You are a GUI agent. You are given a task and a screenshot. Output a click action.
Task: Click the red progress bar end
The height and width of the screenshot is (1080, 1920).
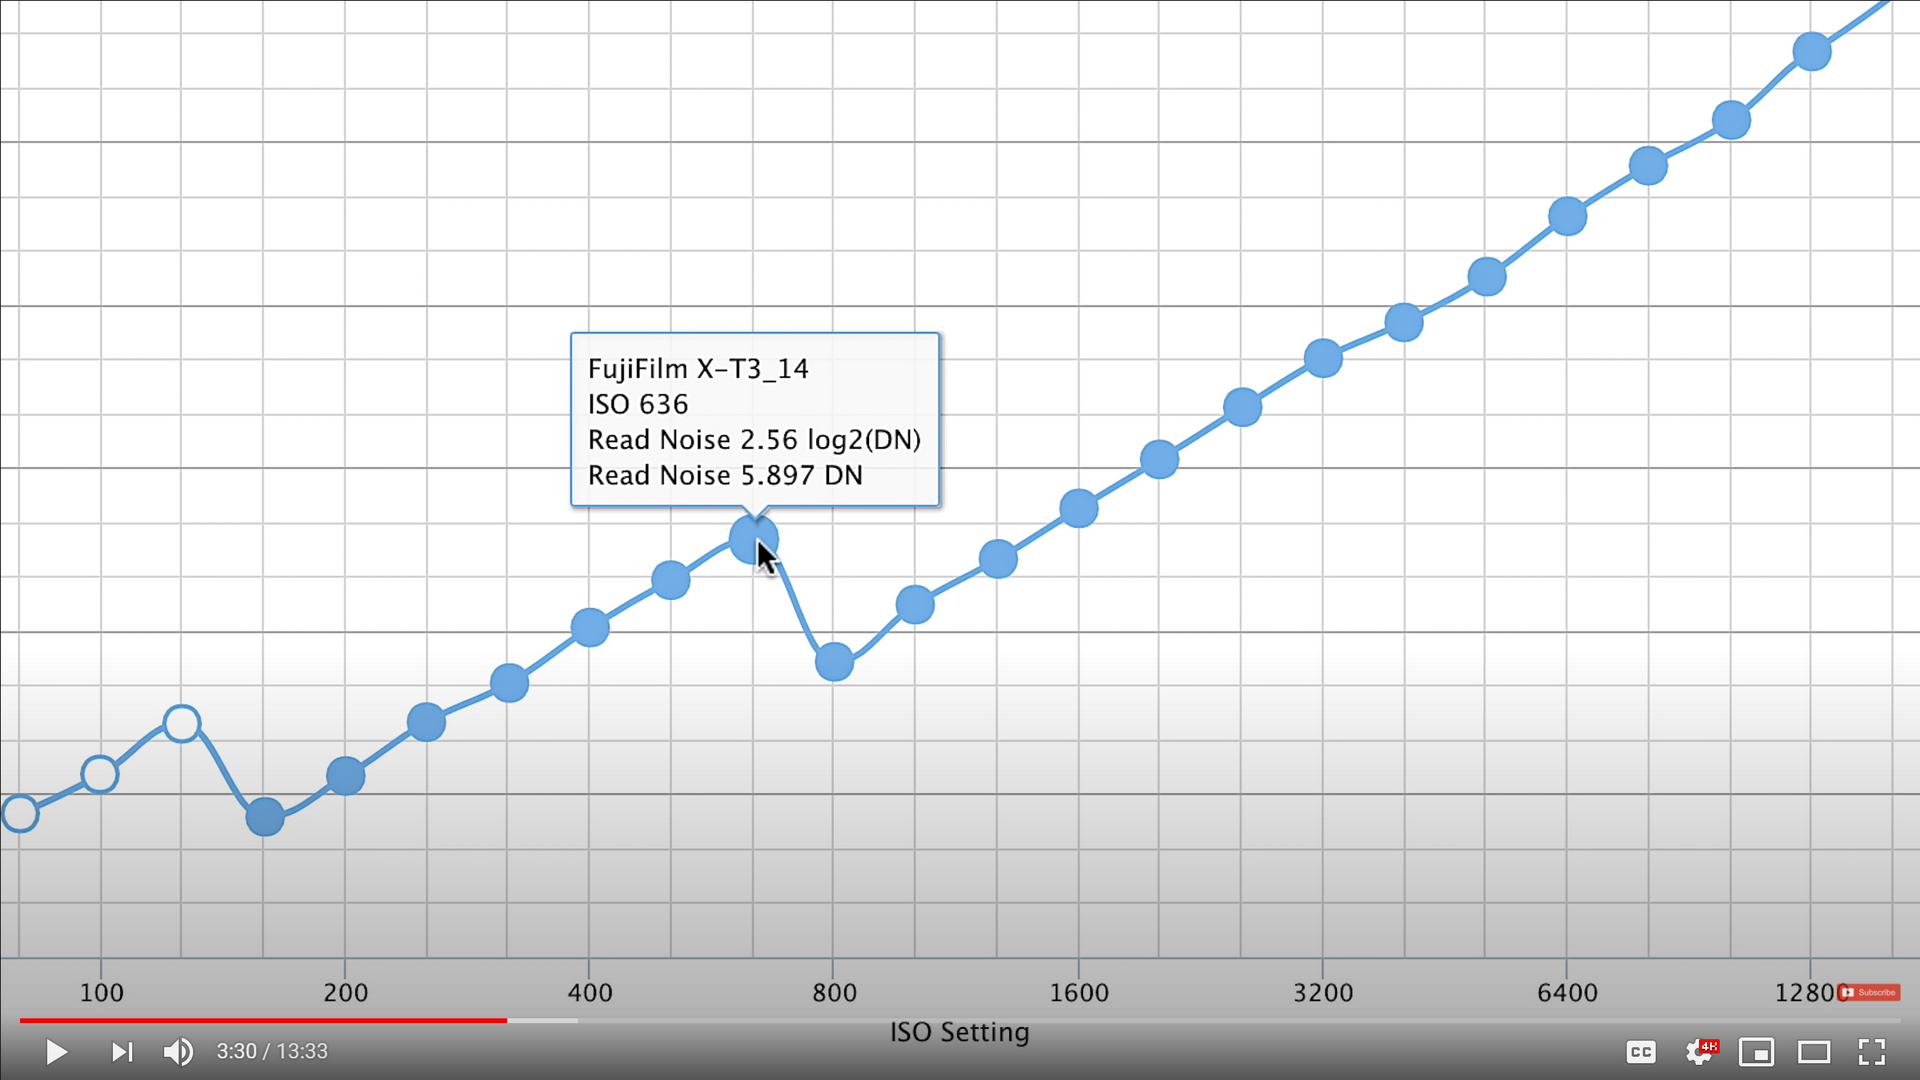pyautogui.click(x=506, y=1020)
